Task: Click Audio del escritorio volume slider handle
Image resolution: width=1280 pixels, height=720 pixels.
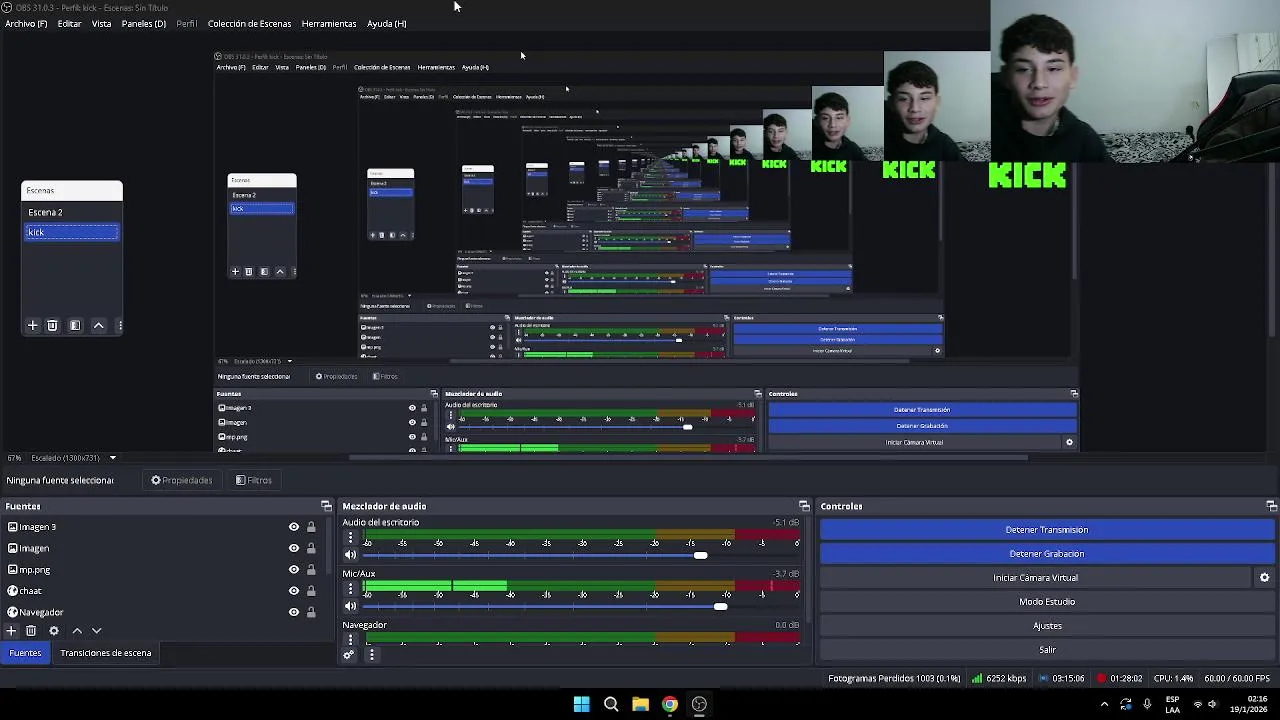Action: 700,555
